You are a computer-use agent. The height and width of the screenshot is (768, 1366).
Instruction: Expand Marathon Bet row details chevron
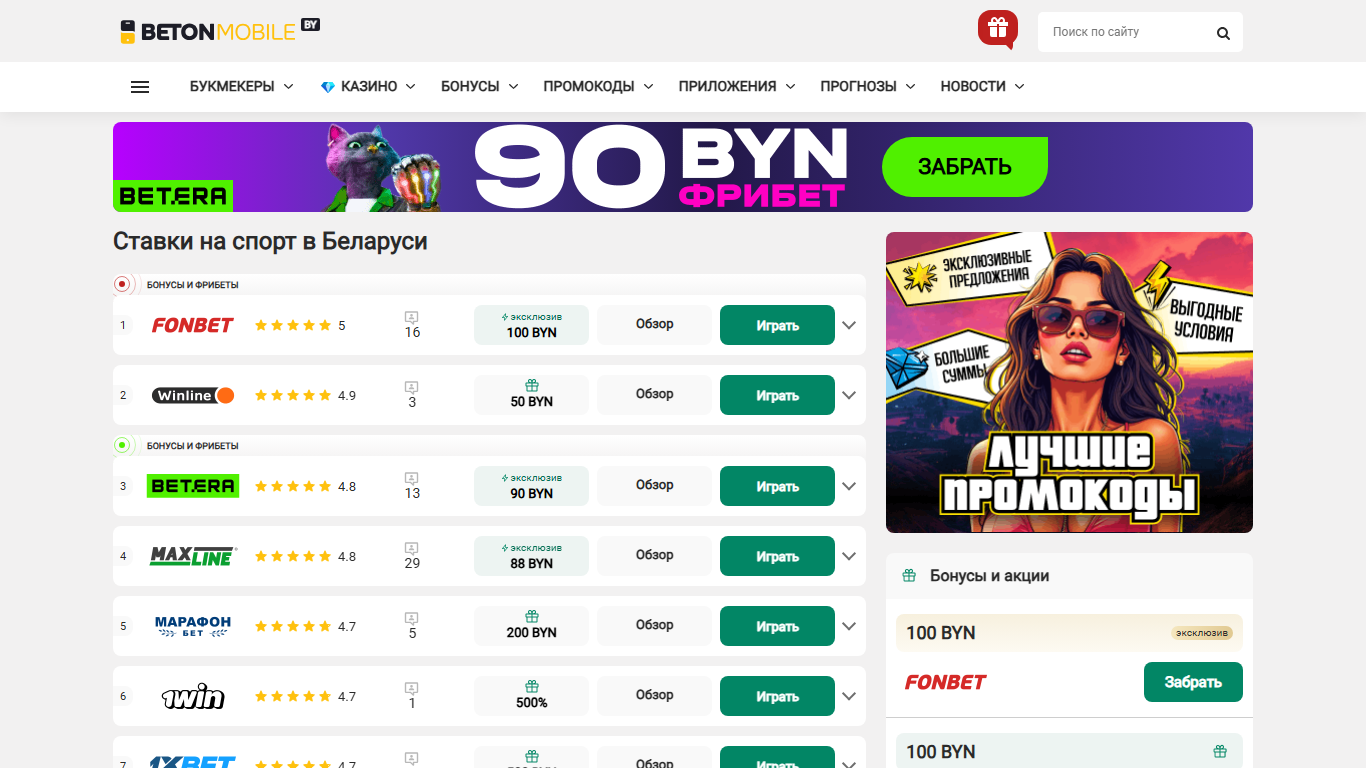[x=849, y=626]
